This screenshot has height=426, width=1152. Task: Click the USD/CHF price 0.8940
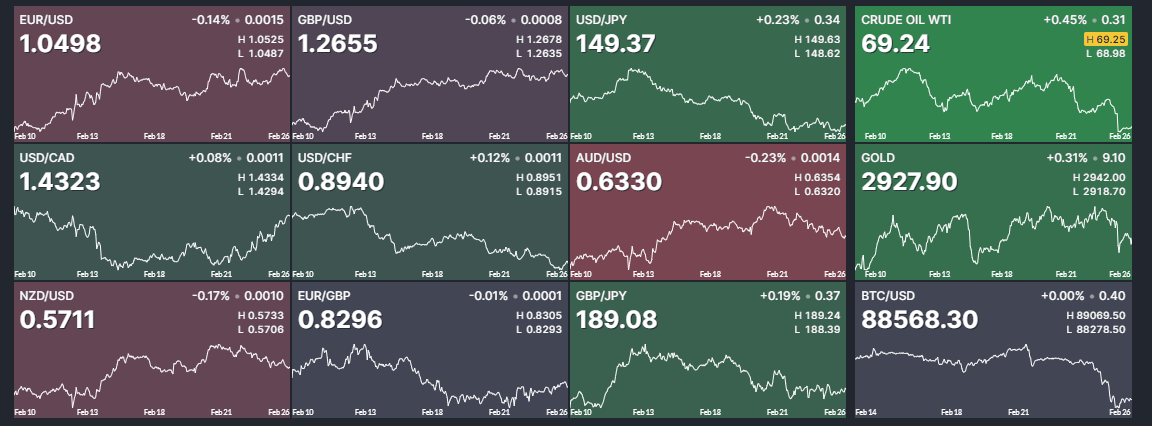[341, 181]
